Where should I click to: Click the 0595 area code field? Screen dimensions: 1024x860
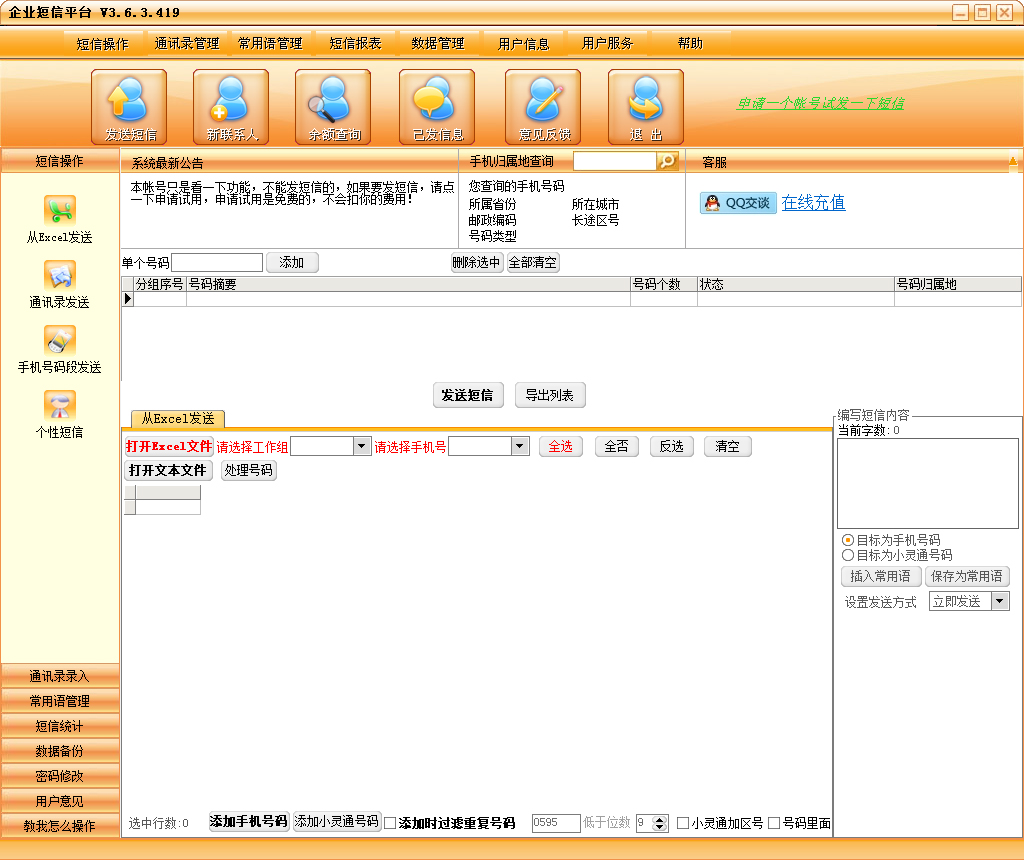tap(556, 823)
